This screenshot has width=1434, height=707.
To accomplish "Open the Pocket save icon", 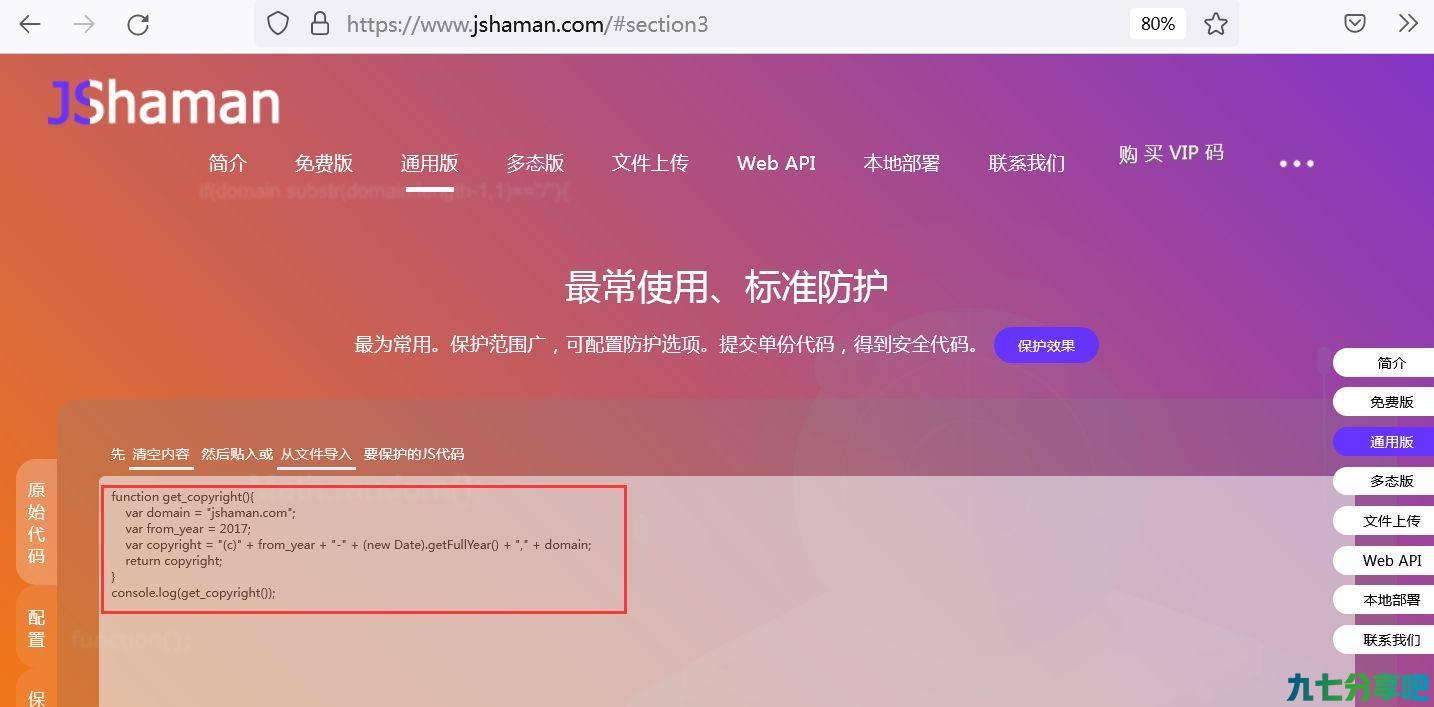I will pos(1355,24).
